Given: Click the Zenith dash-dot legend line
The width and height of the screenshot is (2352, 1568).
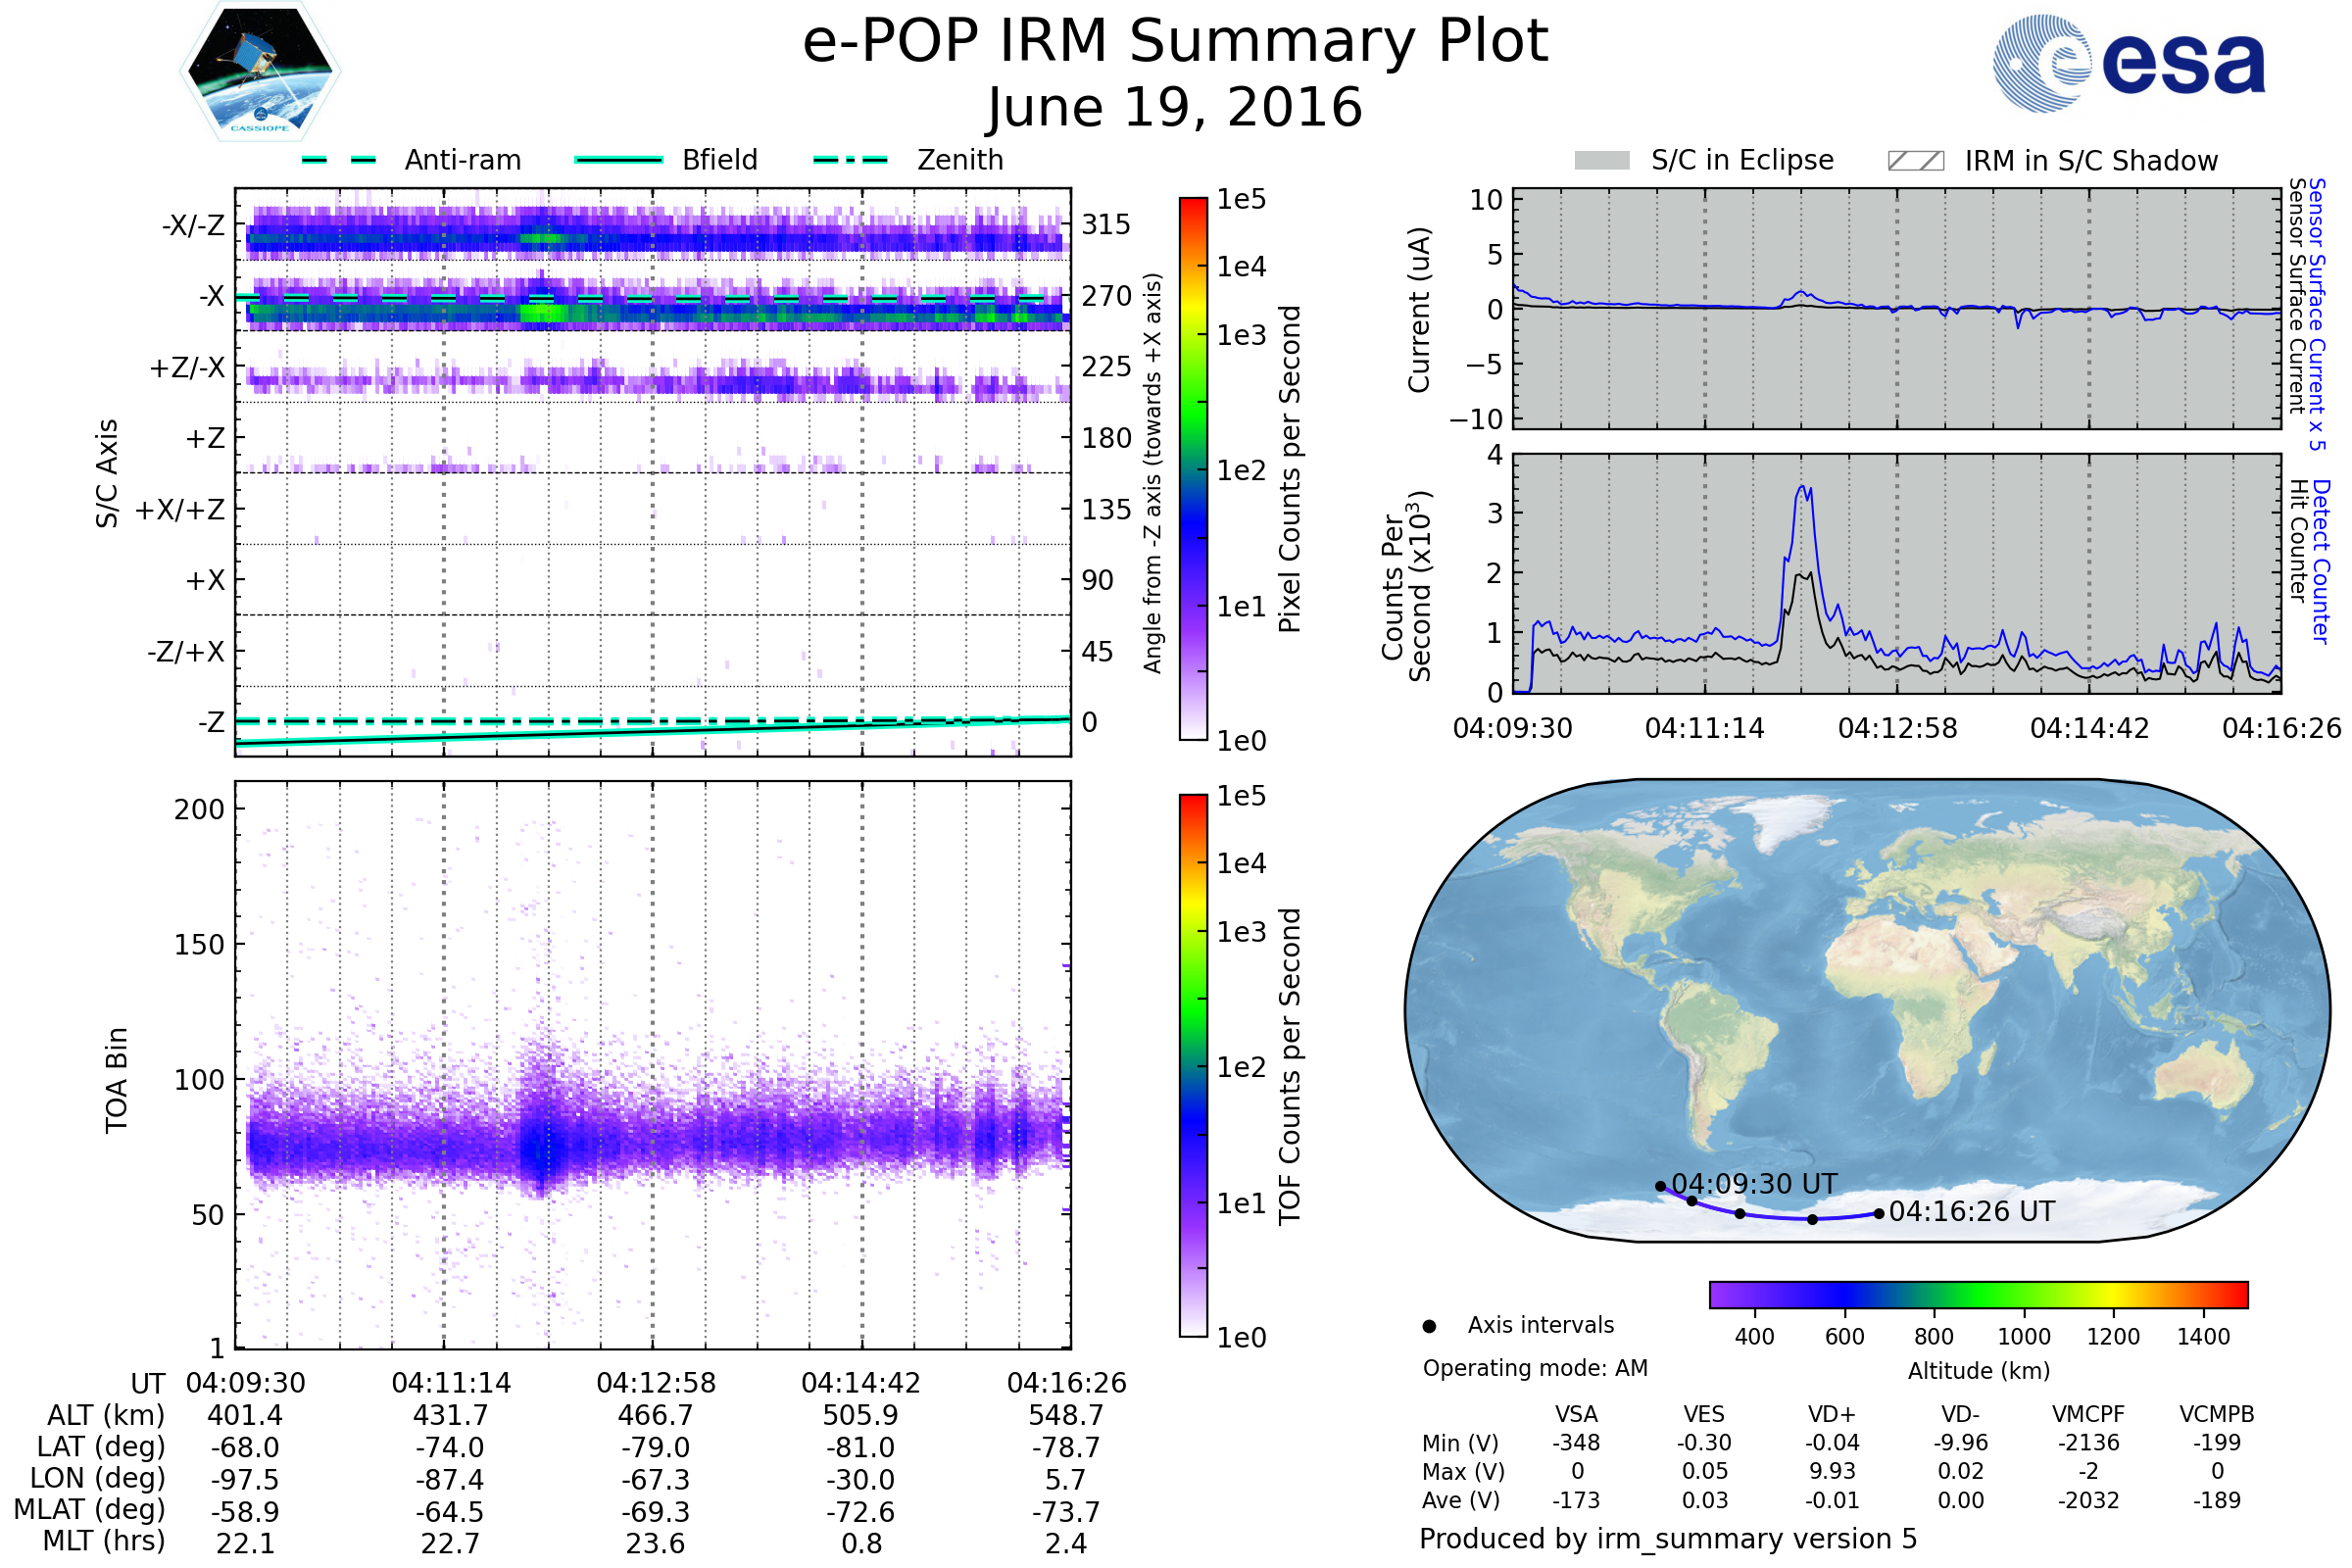Looking at the screenshot, I should click(851, 160).
